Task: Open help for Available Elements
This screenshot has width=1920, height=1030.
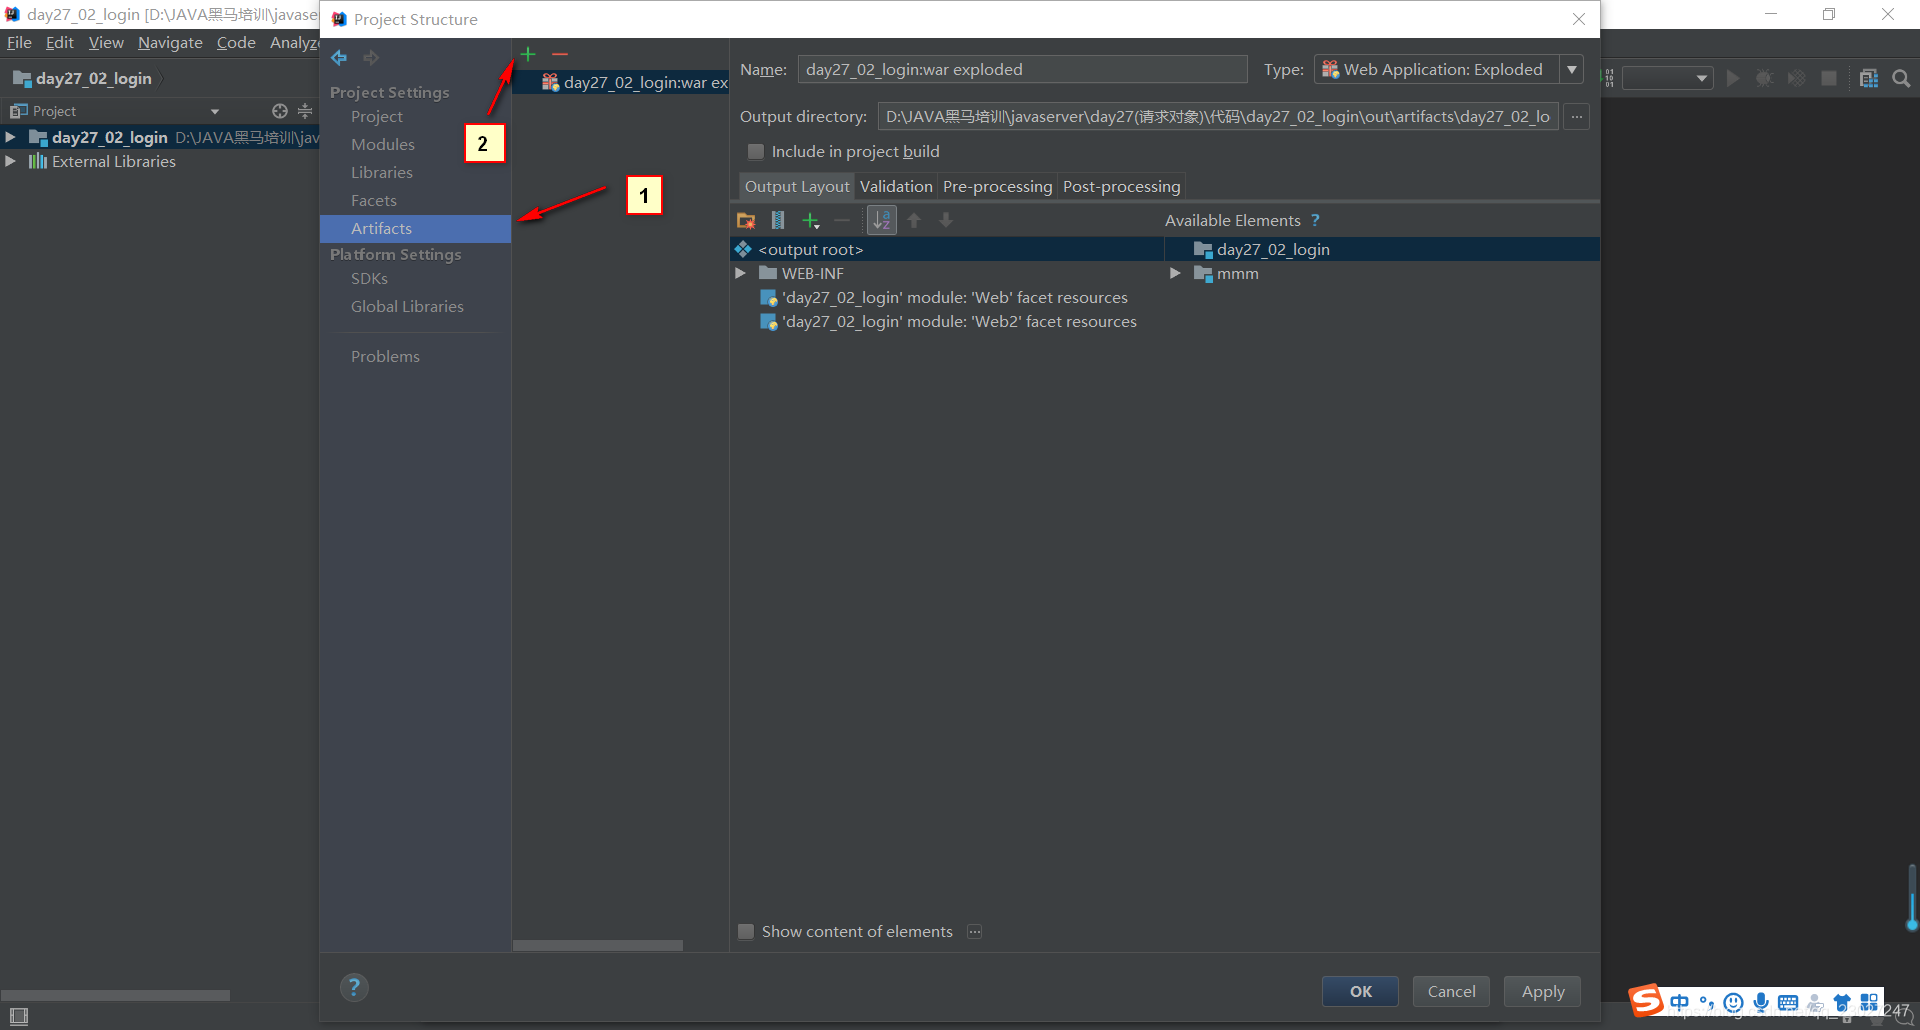Action: 1315,220
